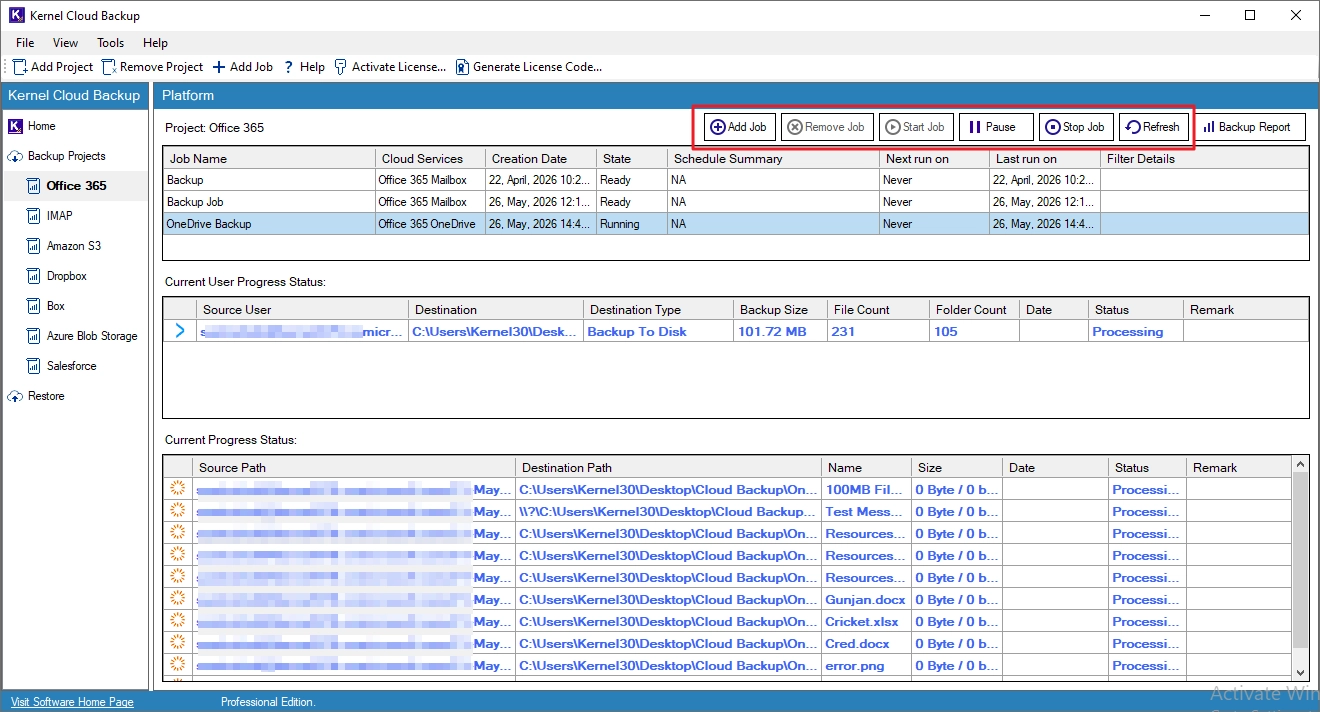Image resolution: width=1320 pixels, height=712 pixels.
Task: Click the Cloud Services column header
Action: point(431,158)
